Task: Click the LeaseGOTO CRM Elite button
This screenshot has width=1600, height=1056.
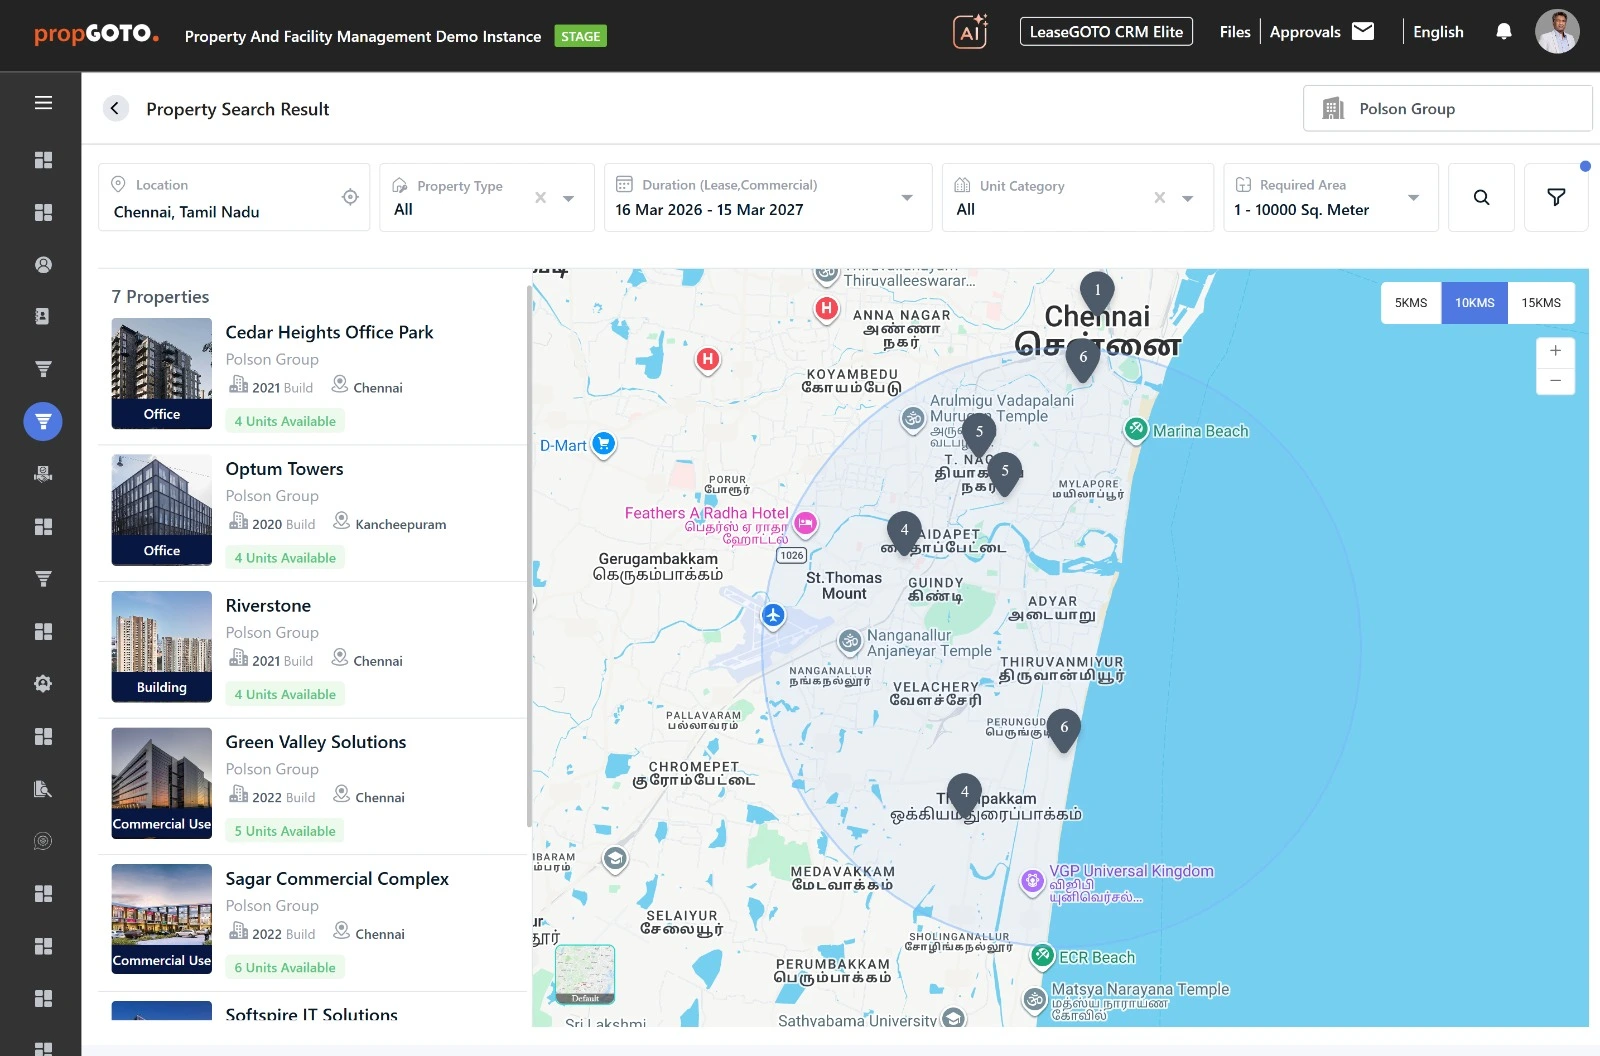Action: coord(1106,32)
